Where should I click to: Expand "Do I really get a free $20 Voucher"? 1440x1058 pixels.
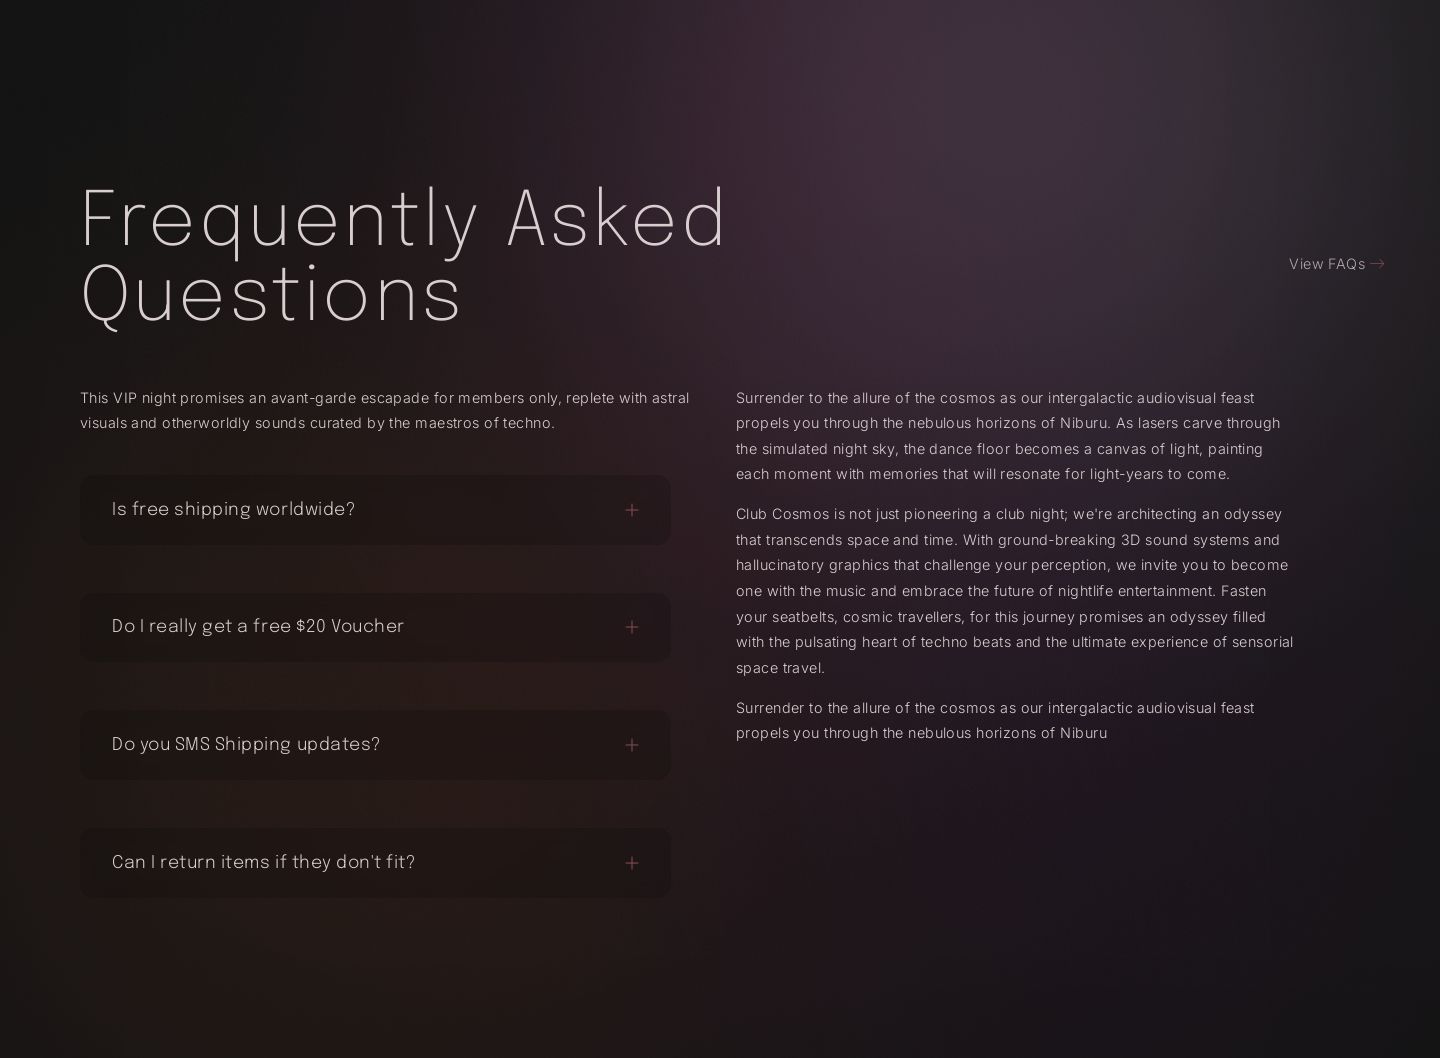[258, 627]
